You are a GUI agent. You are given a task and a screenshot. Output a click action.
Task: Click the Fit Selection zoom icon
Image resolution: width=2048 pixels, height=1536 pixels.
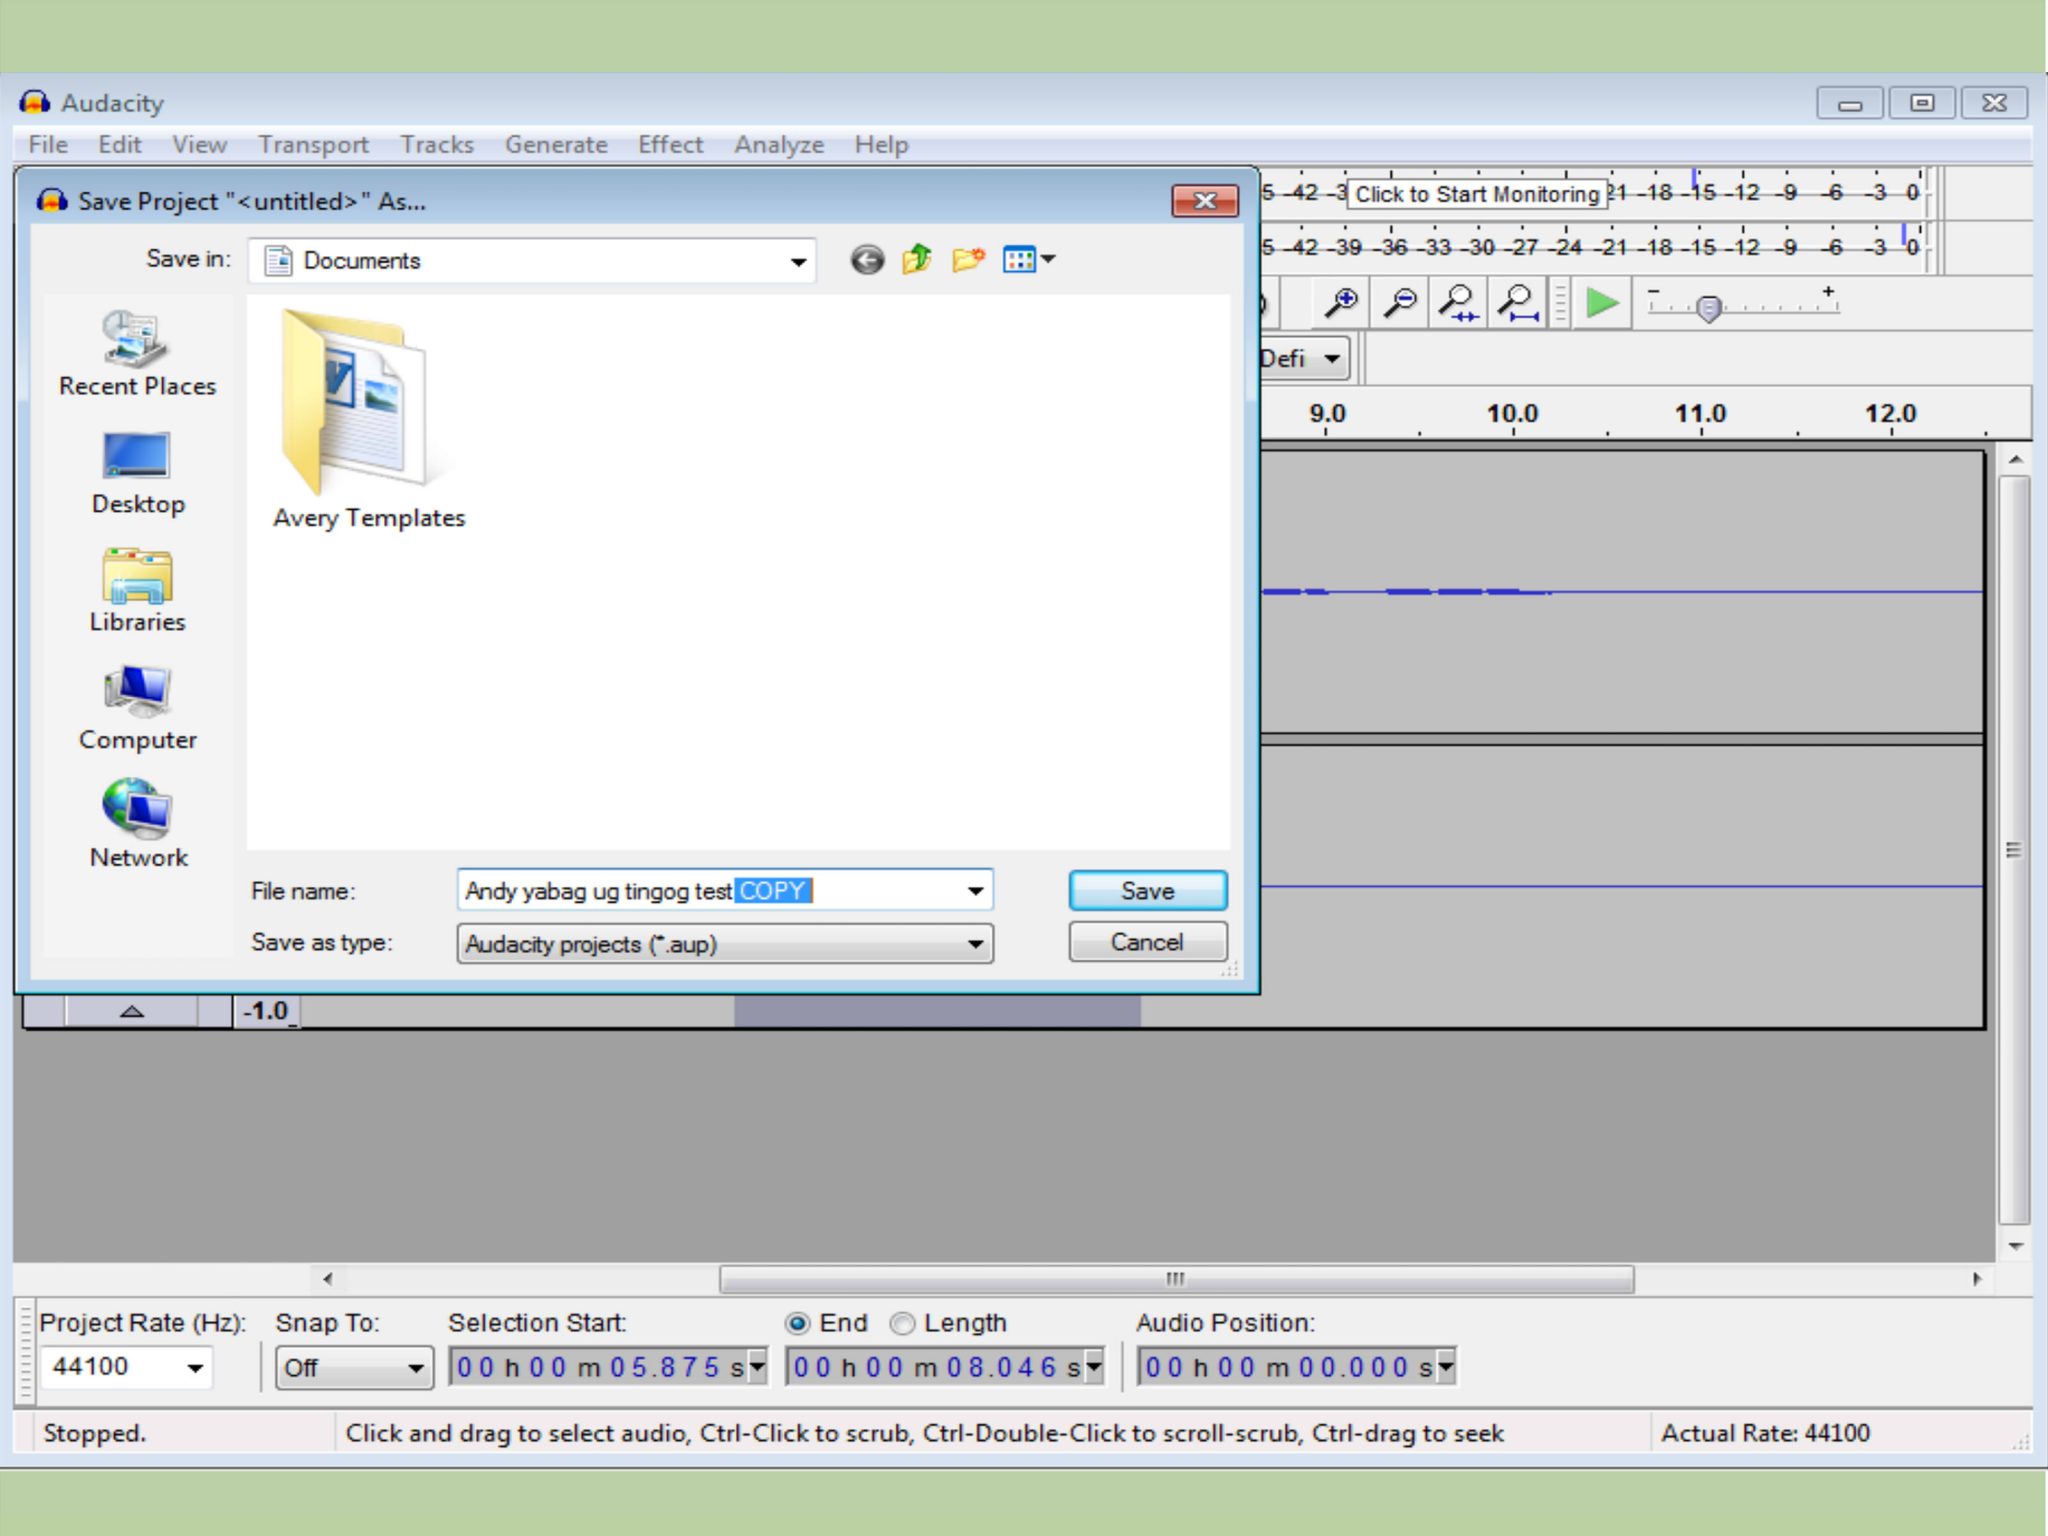click(1458, 302)
